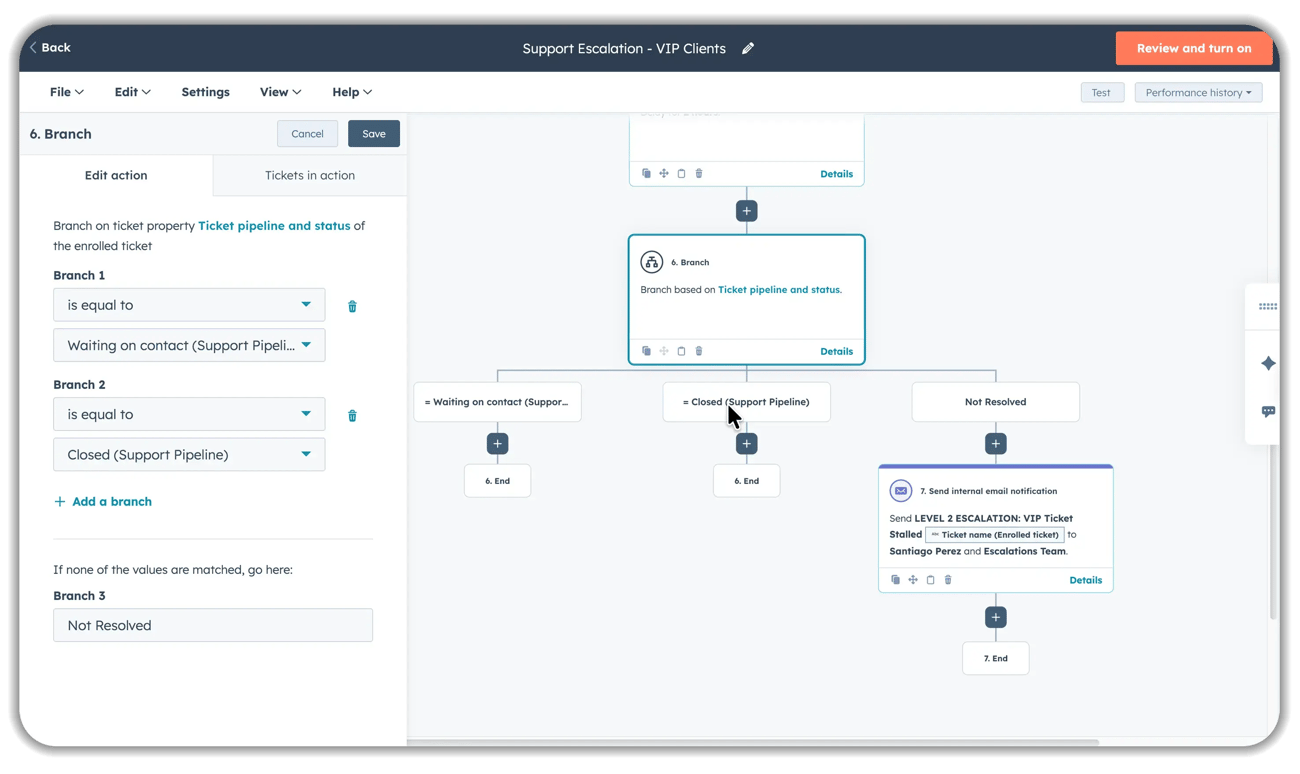1300x774 pixels.
Task: Click the clipboard icon on the email action card
Action: [x=930, y=579]
